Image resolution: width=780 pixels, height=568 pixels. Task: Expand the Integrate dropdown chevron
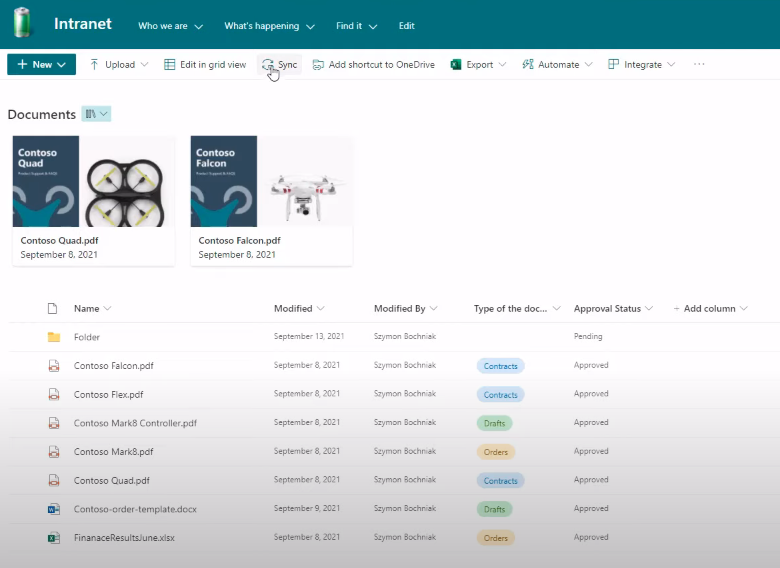(671, 65)
